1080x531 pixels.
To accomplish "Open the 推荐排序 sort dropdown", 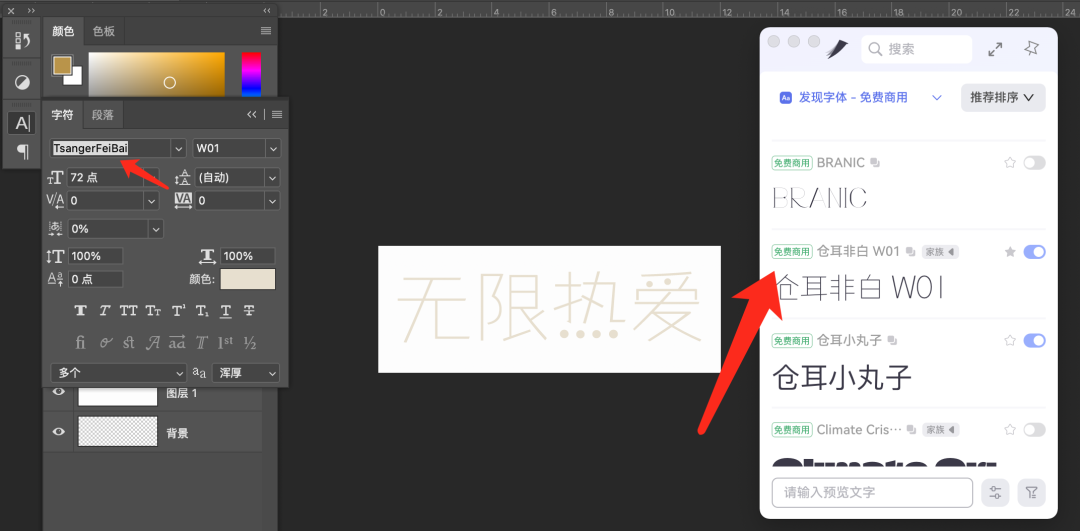I will [1003, 97].
